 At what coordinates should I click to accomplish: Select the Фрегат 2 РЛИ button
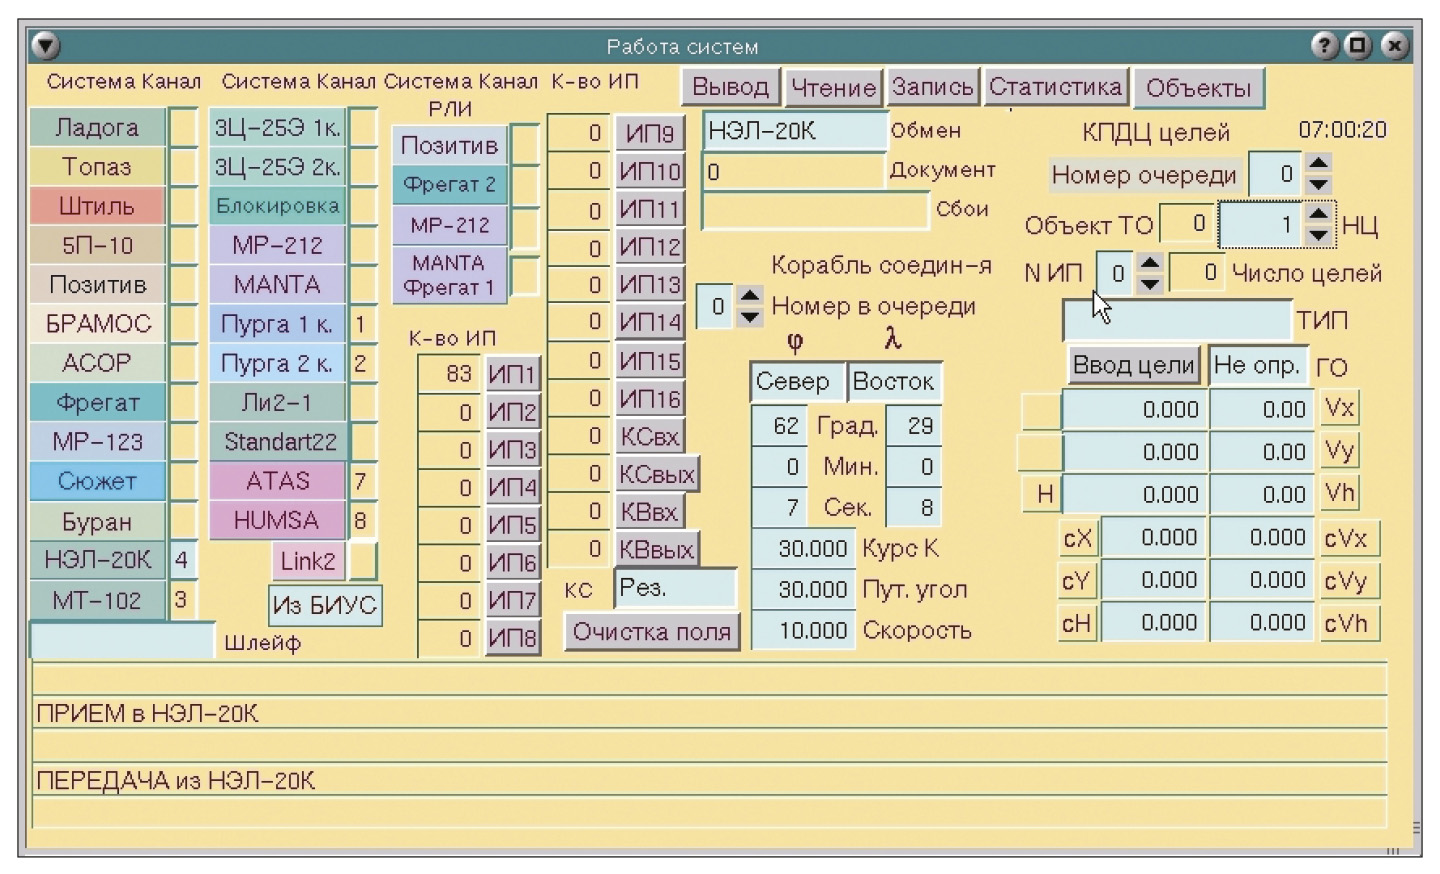[449, 185]
